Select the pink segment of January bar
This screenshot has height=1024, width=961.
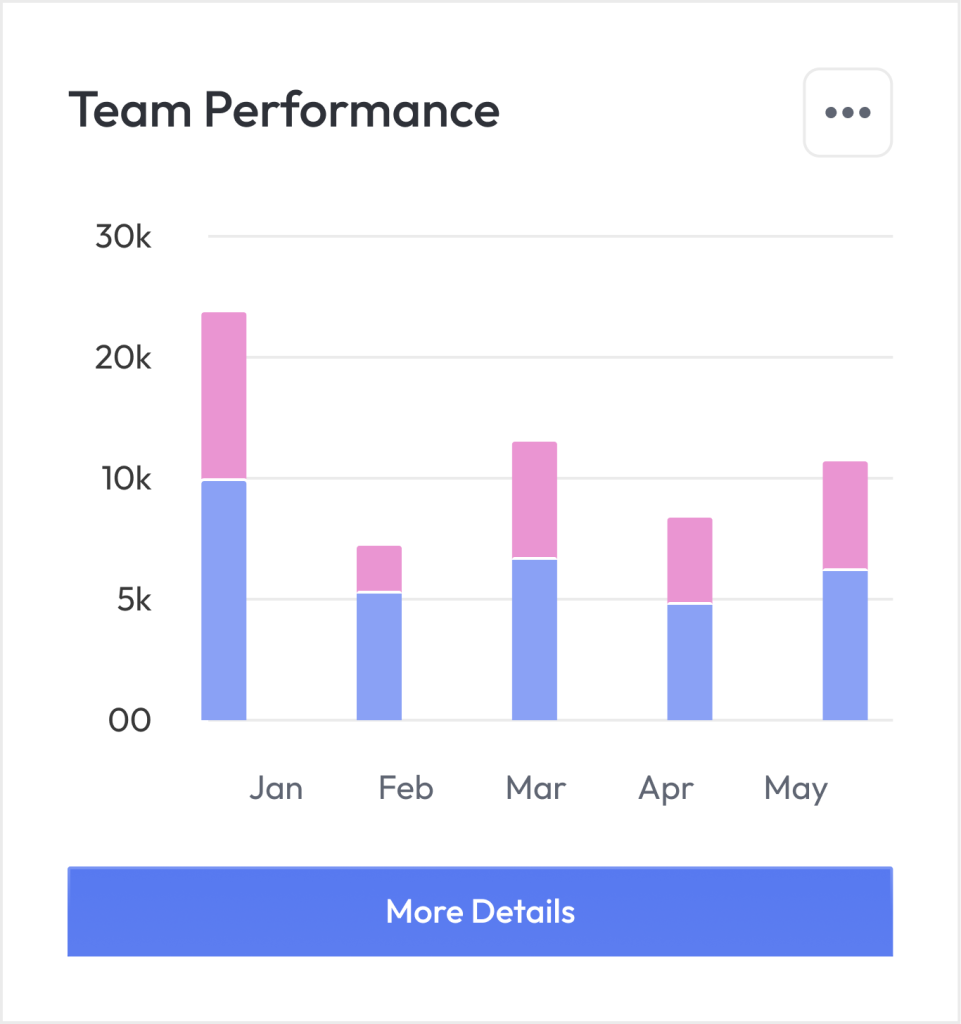tap(224, 396)
